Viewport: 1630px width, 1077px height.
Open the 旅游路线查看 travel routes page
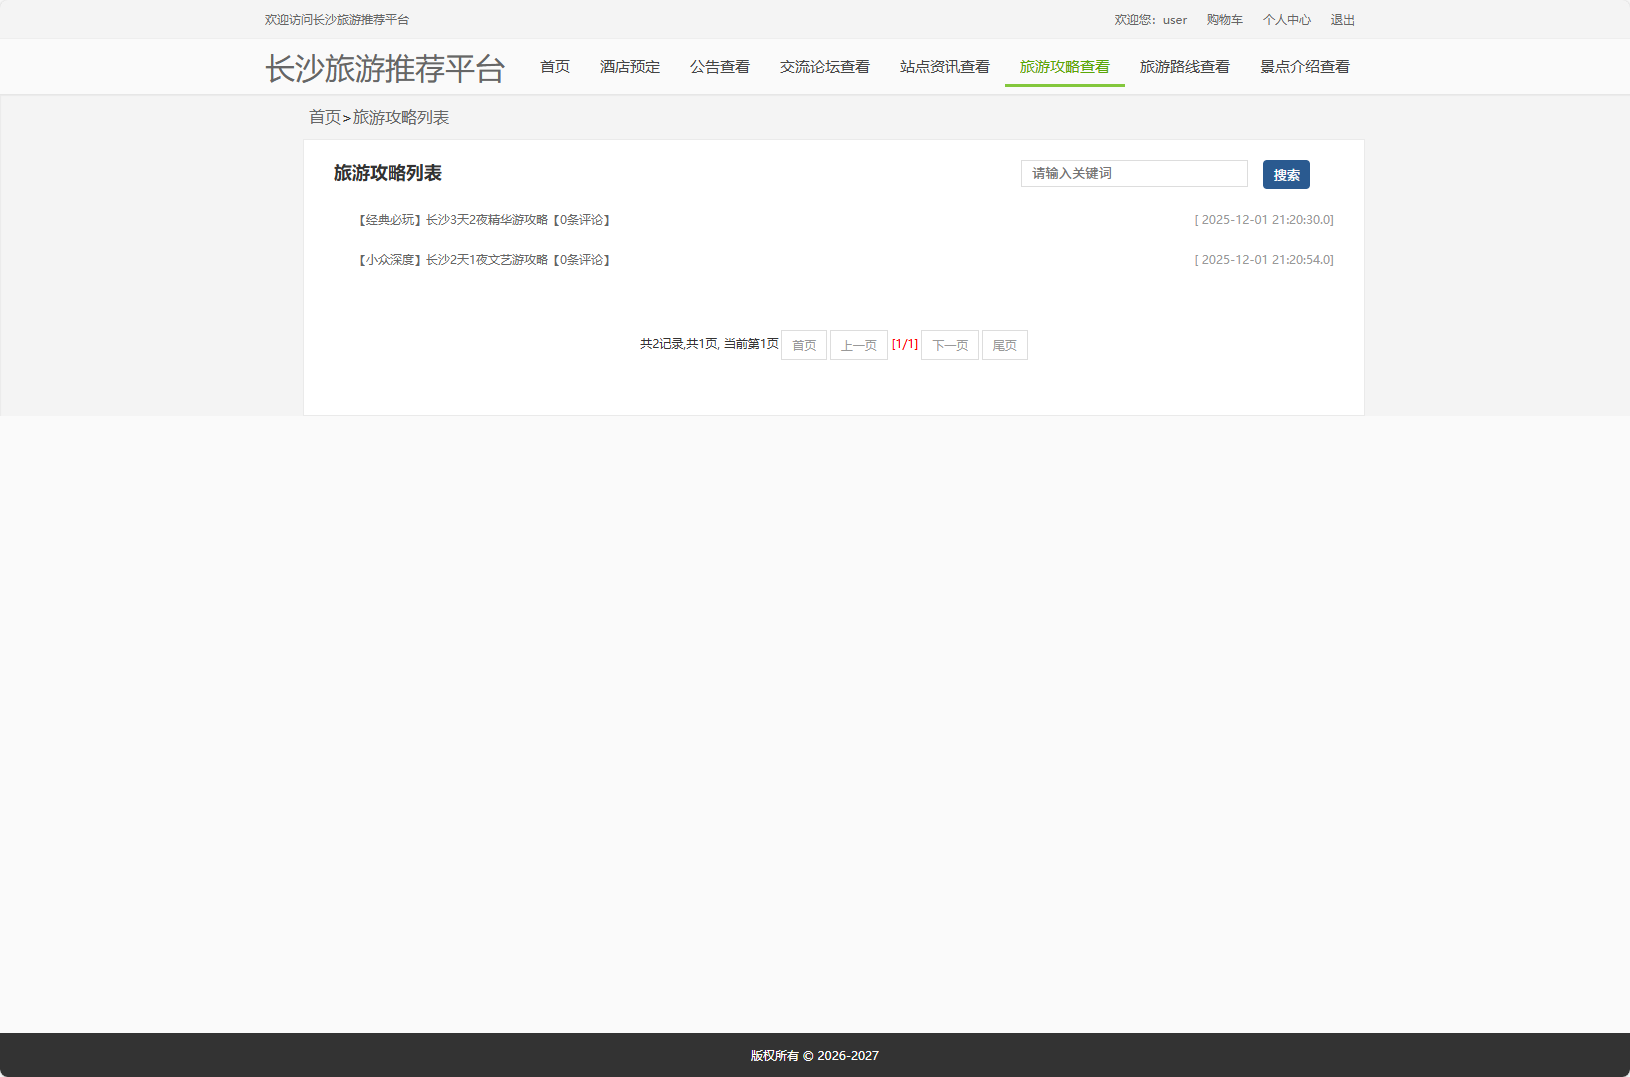[1185, 66]
